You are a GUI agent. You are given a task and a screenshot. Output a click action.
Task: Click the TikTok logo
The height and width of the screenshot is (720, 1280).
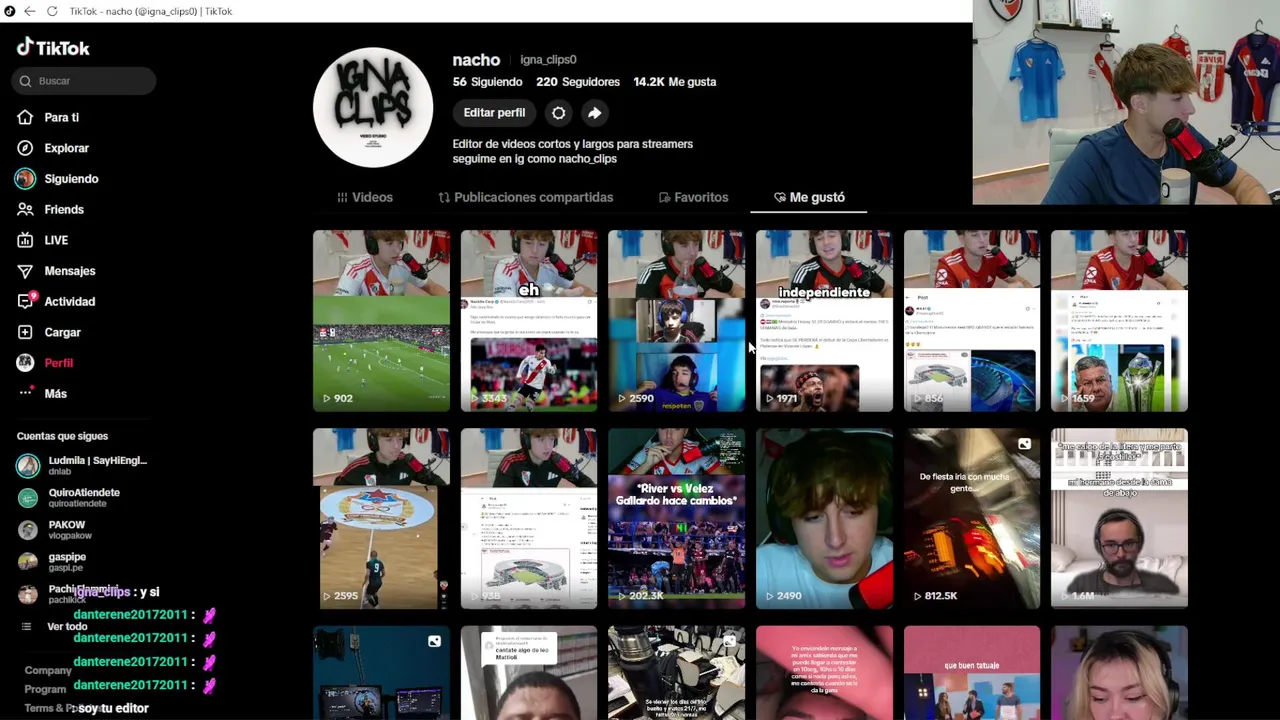tap(53, 47)
